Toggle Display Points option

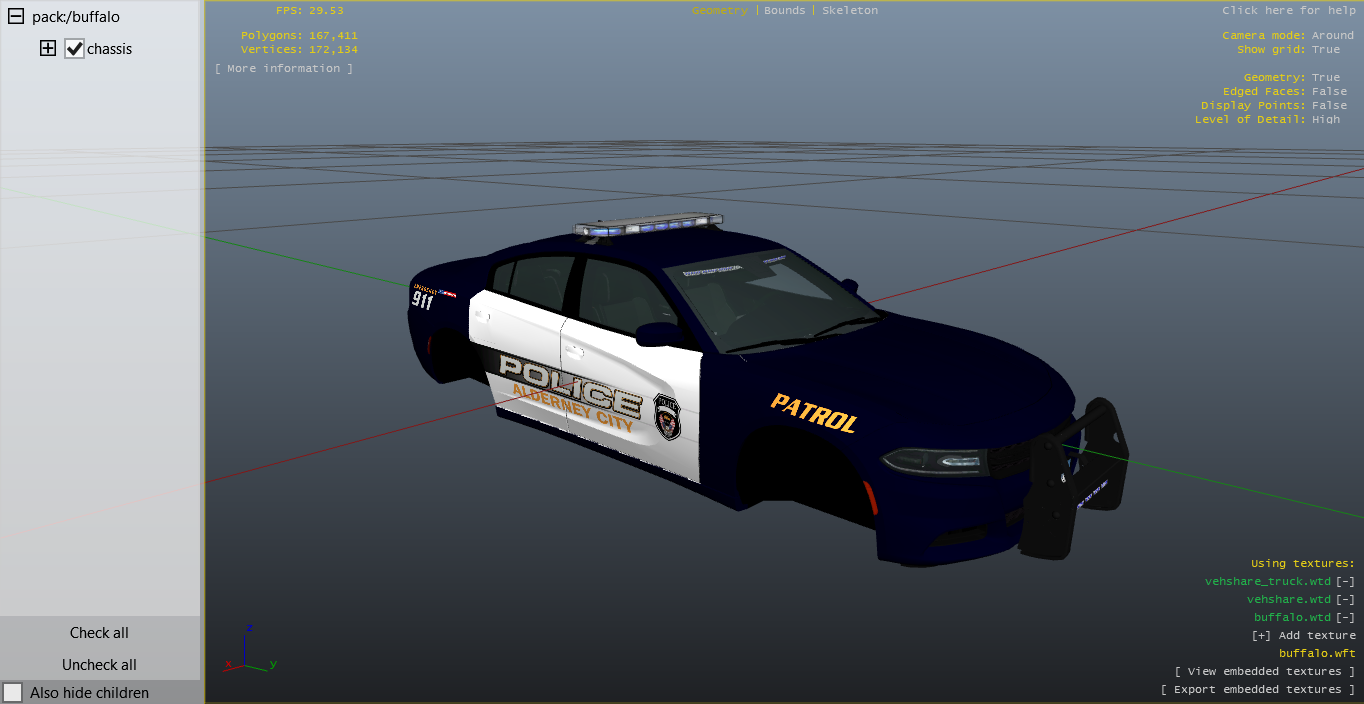[1329, 105]
